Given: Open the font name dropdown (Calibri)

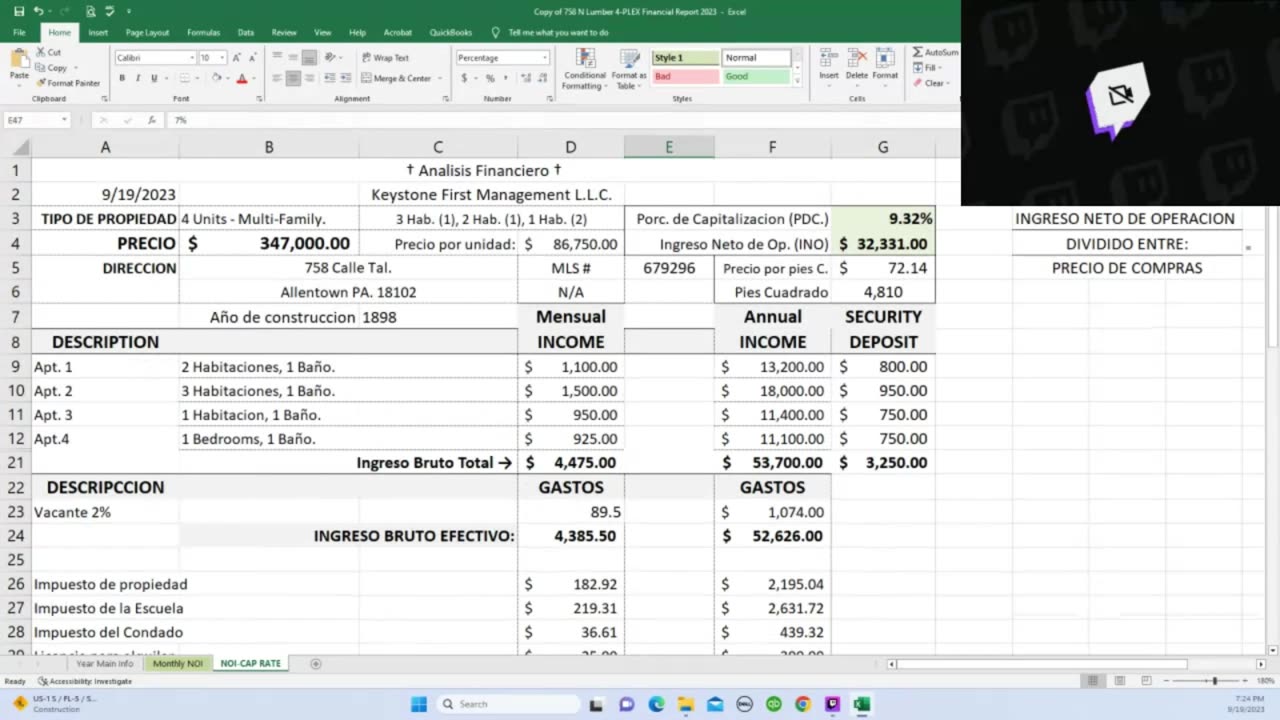Looking at the screenshot, I should click(x=192, y=58).
